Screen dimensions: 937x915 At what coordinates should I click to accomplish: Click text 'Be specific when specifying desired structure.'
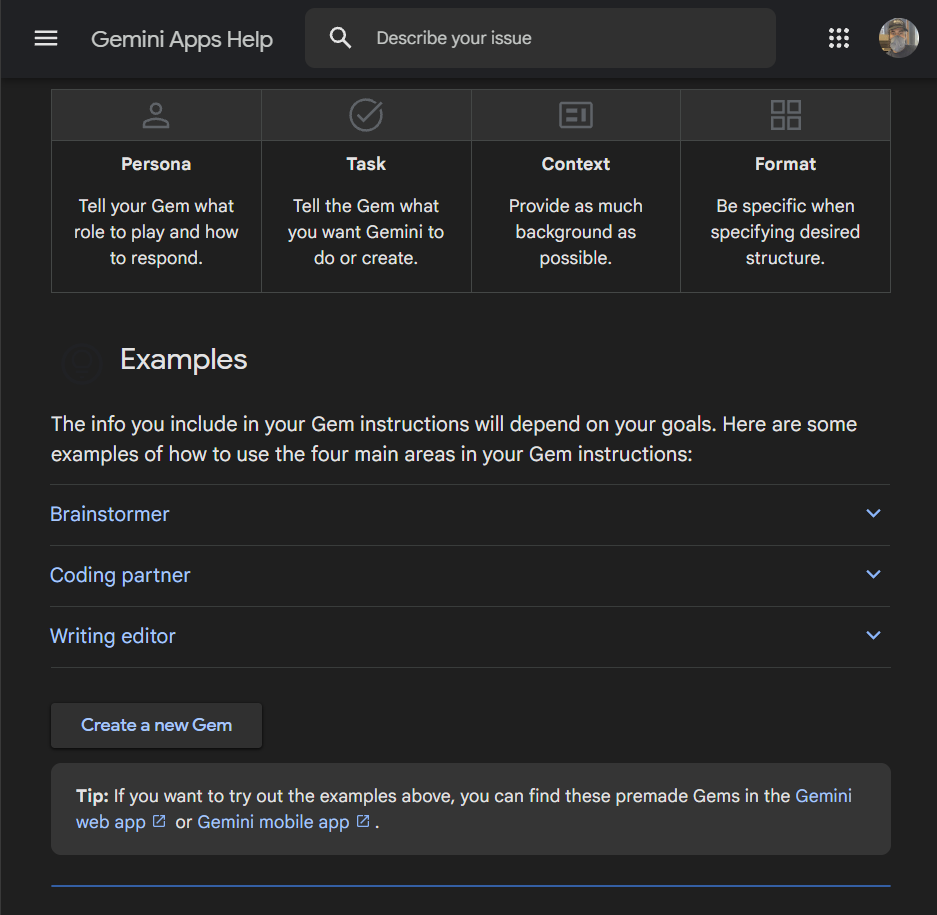785,232
